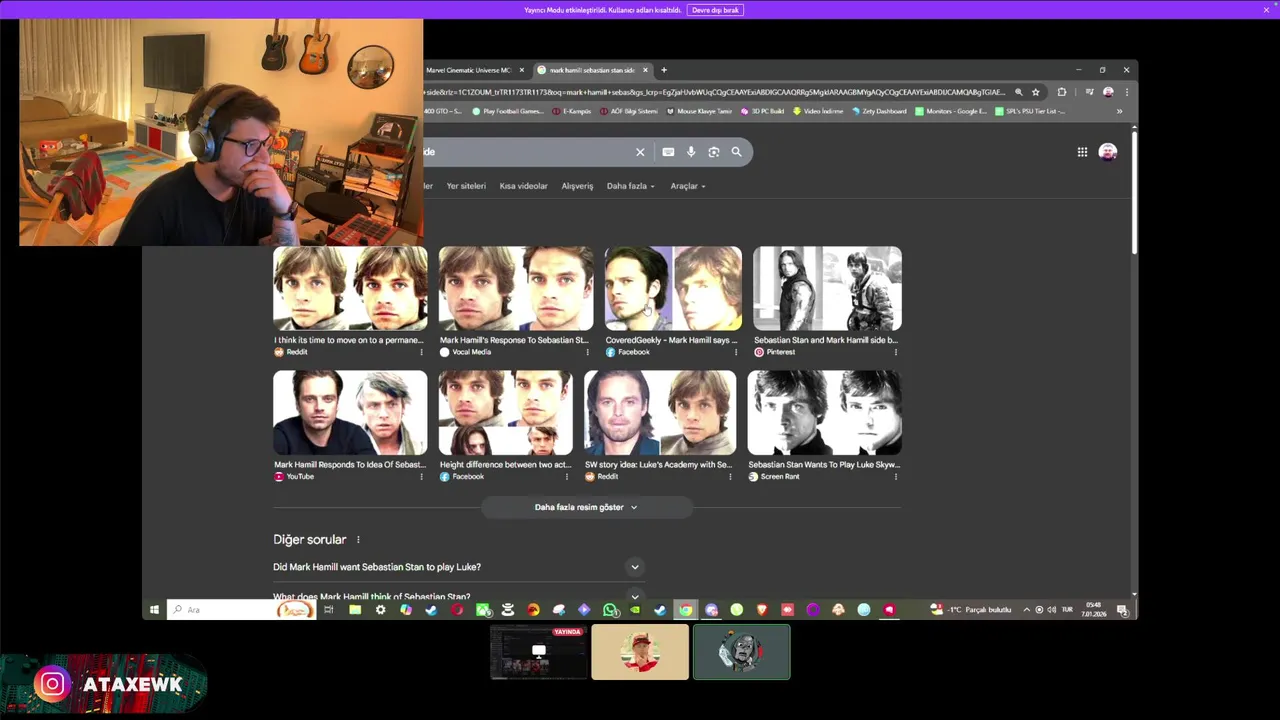Open the on-screen keyboard input tool

point(668,152)
